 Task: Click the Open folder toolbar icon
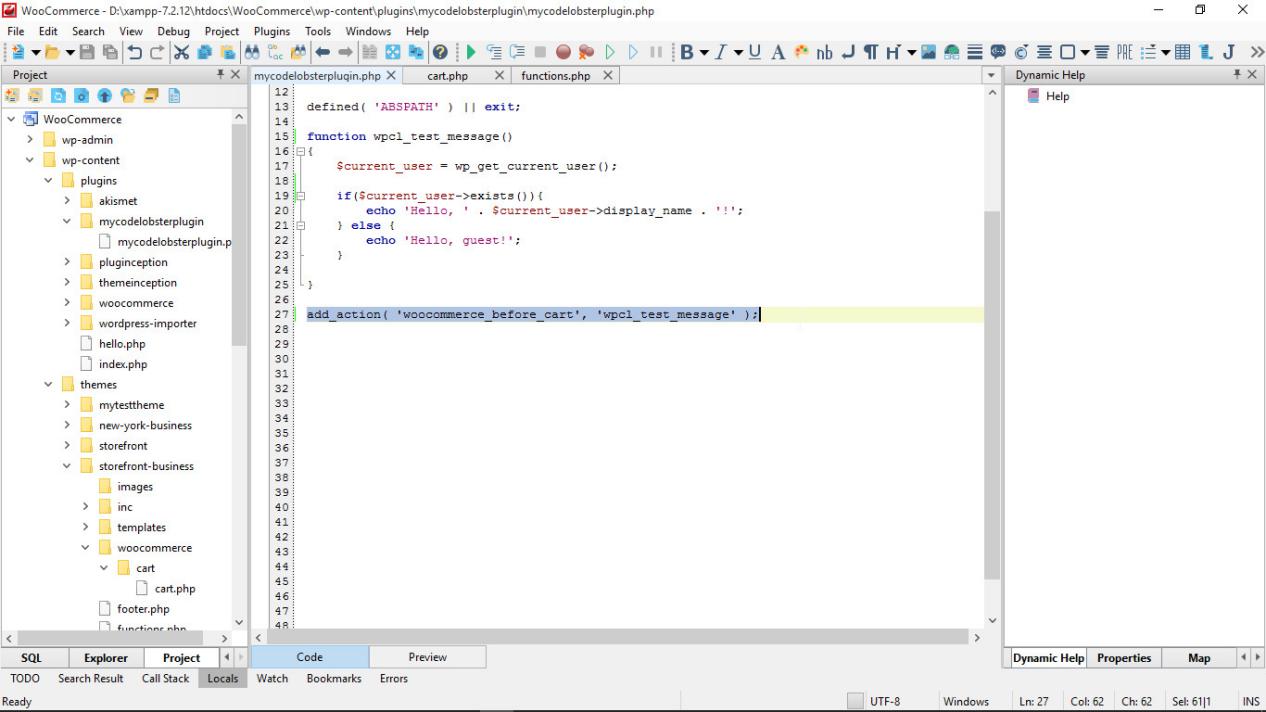(52, 52)
